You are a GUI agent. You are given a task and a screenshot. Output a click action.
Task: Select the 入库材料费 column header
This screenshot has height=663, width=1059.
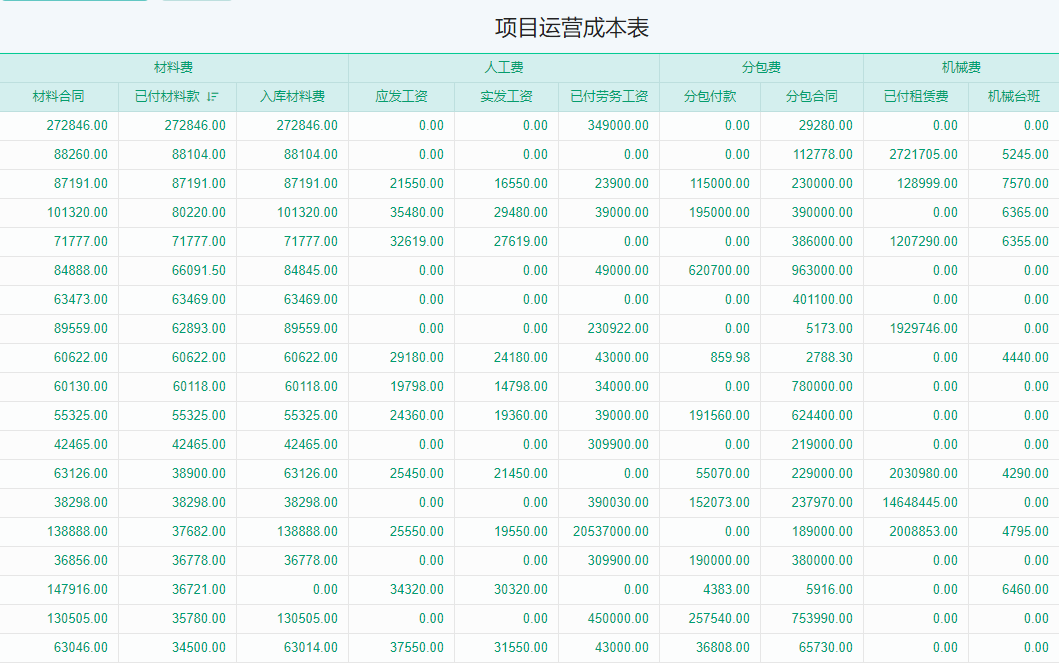(x=292, y=97)
